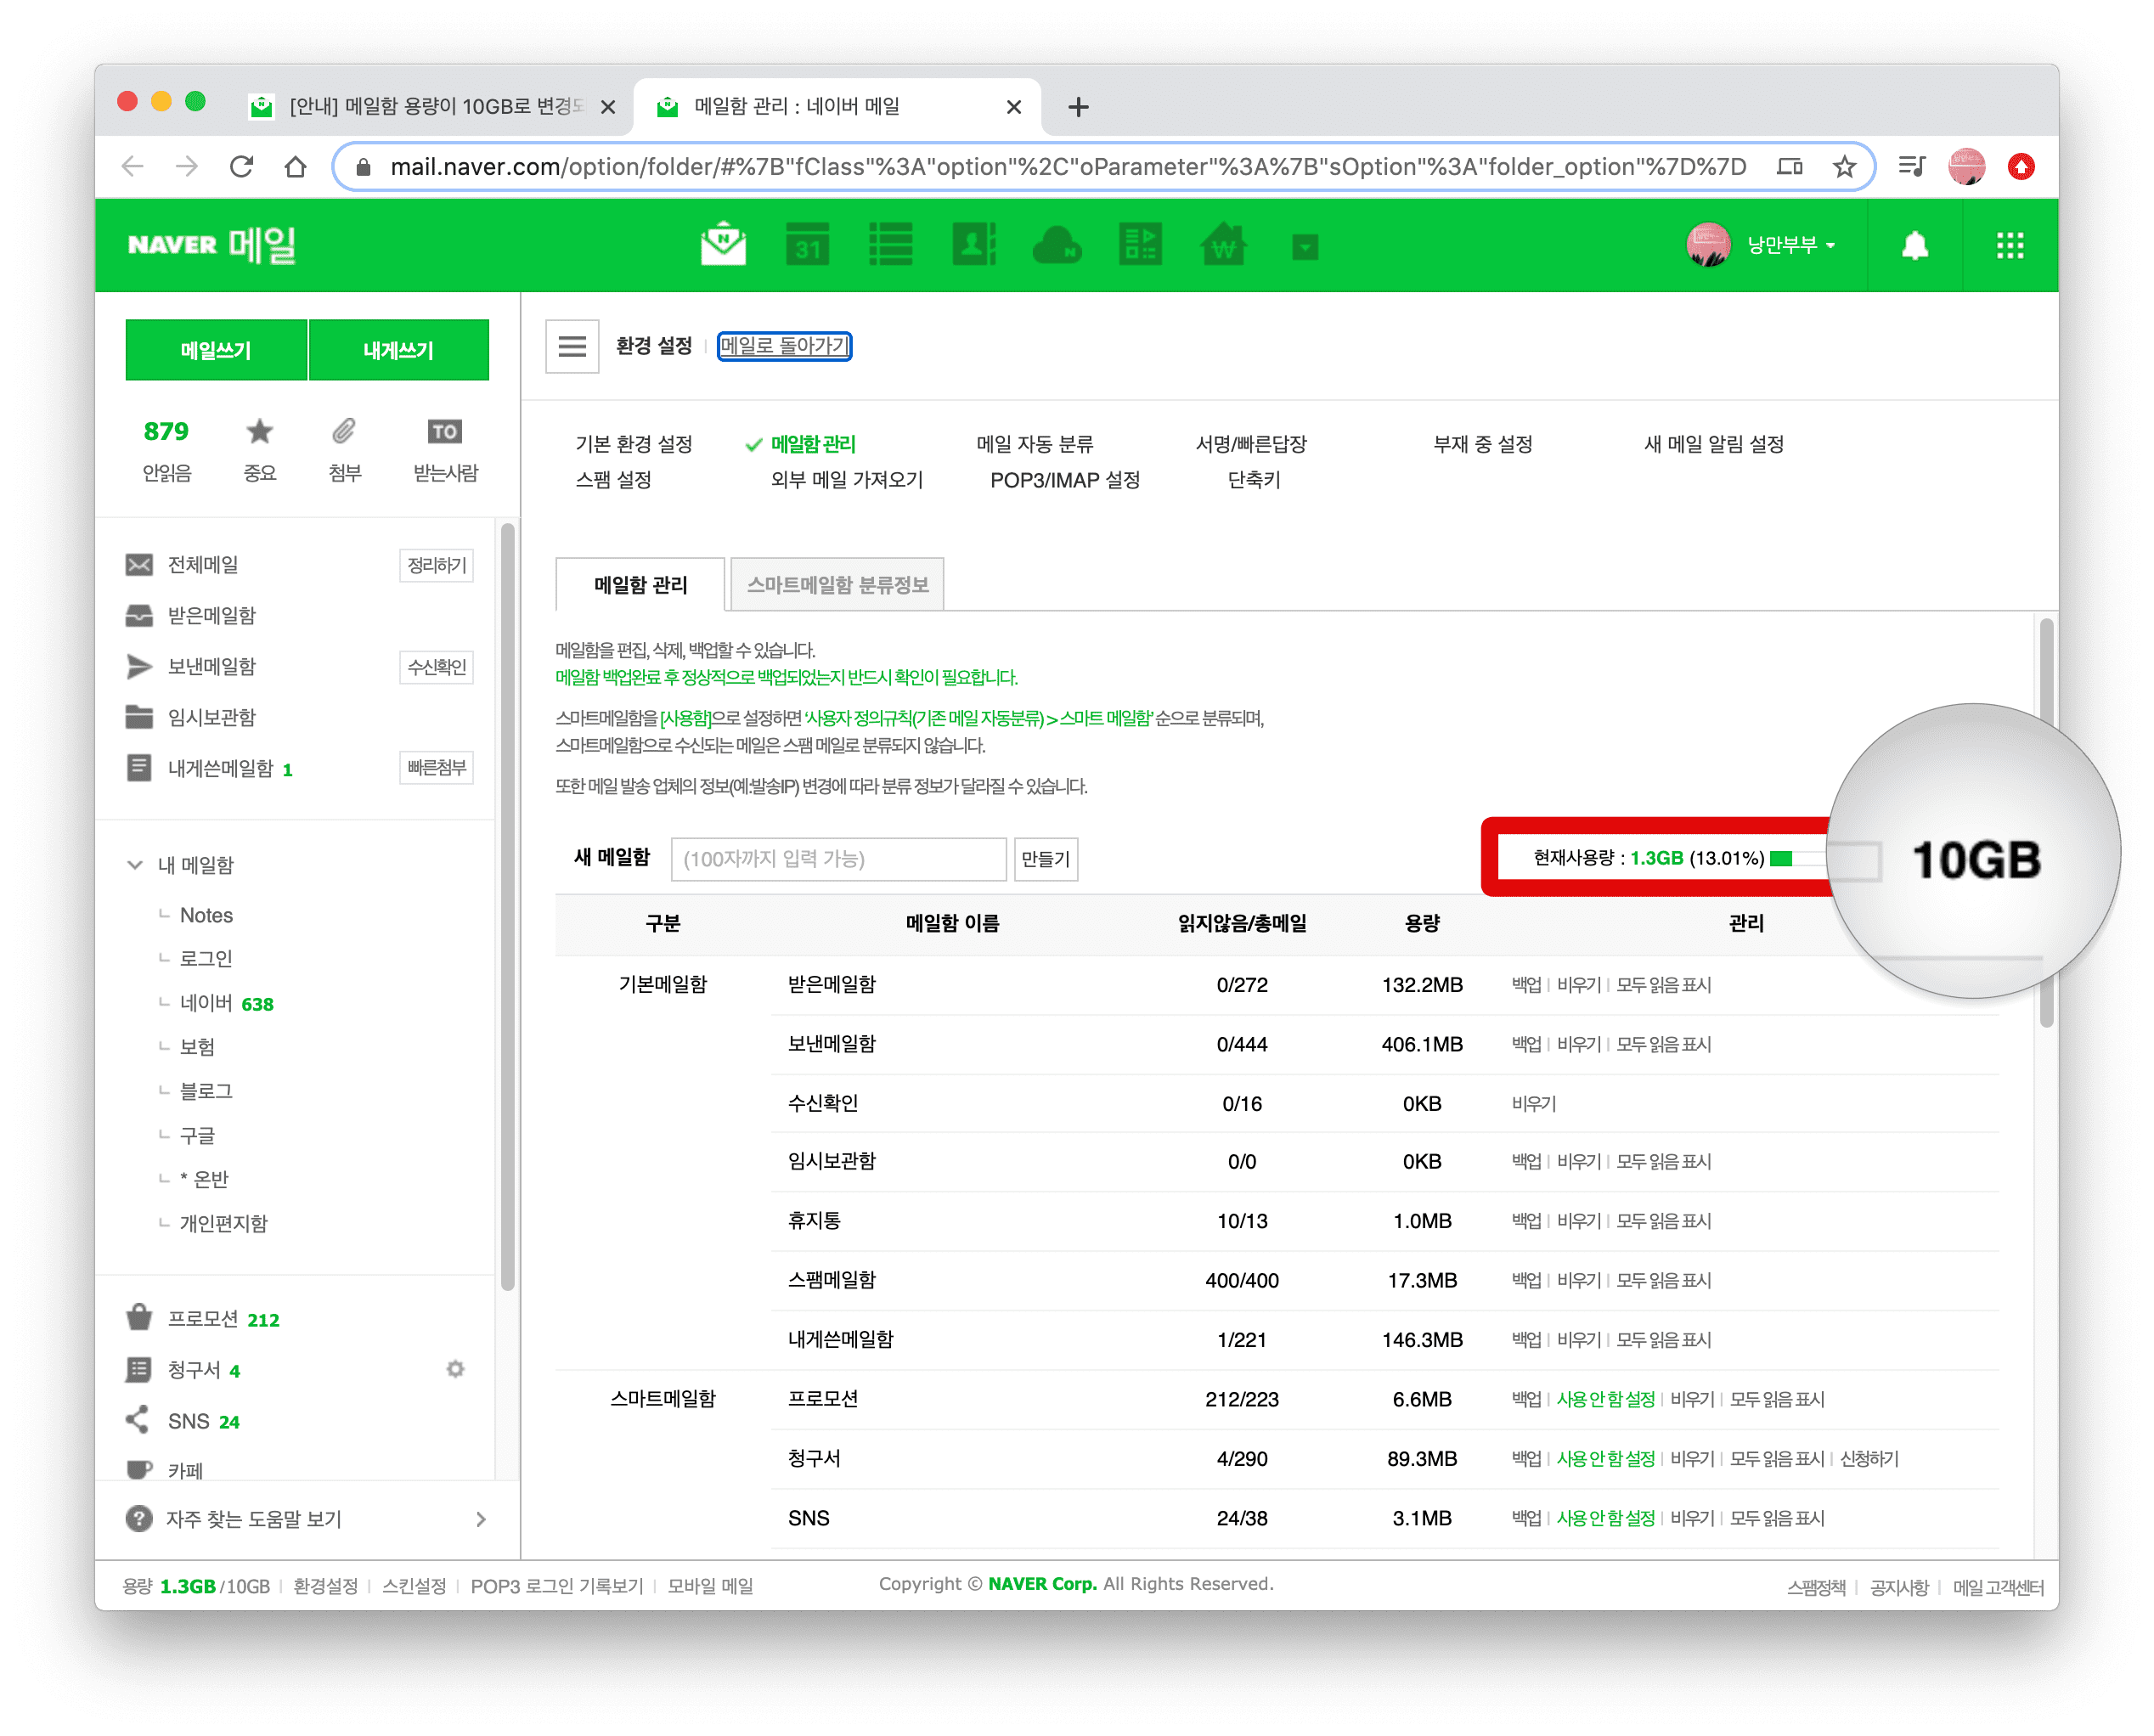Click the NAVER 메일 logo
The height and width of the screenshot is (1736, 2154).
point(211,245)
